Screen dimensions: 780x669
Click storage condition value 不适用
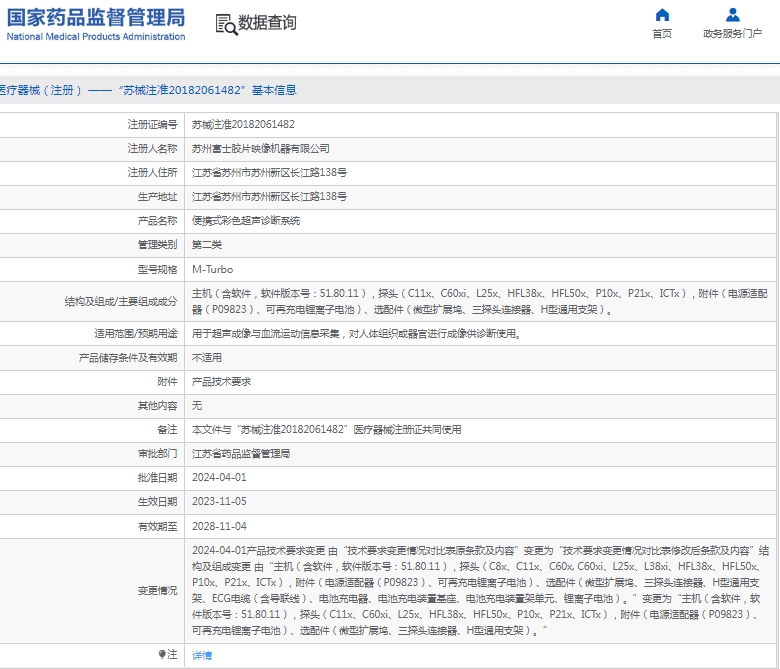207,358
